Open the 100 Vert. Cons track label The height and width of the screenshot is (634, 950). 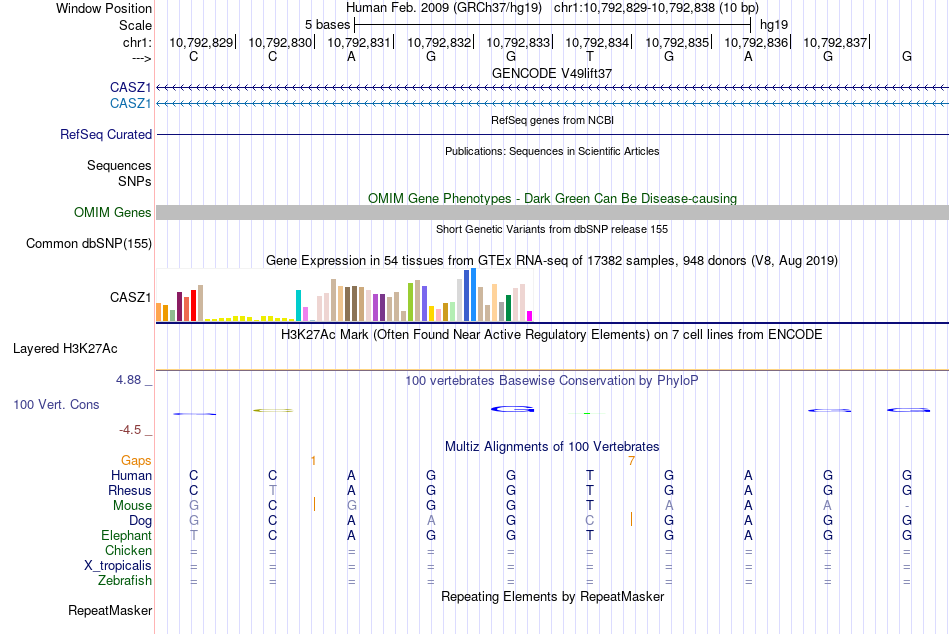pos(56,404)
